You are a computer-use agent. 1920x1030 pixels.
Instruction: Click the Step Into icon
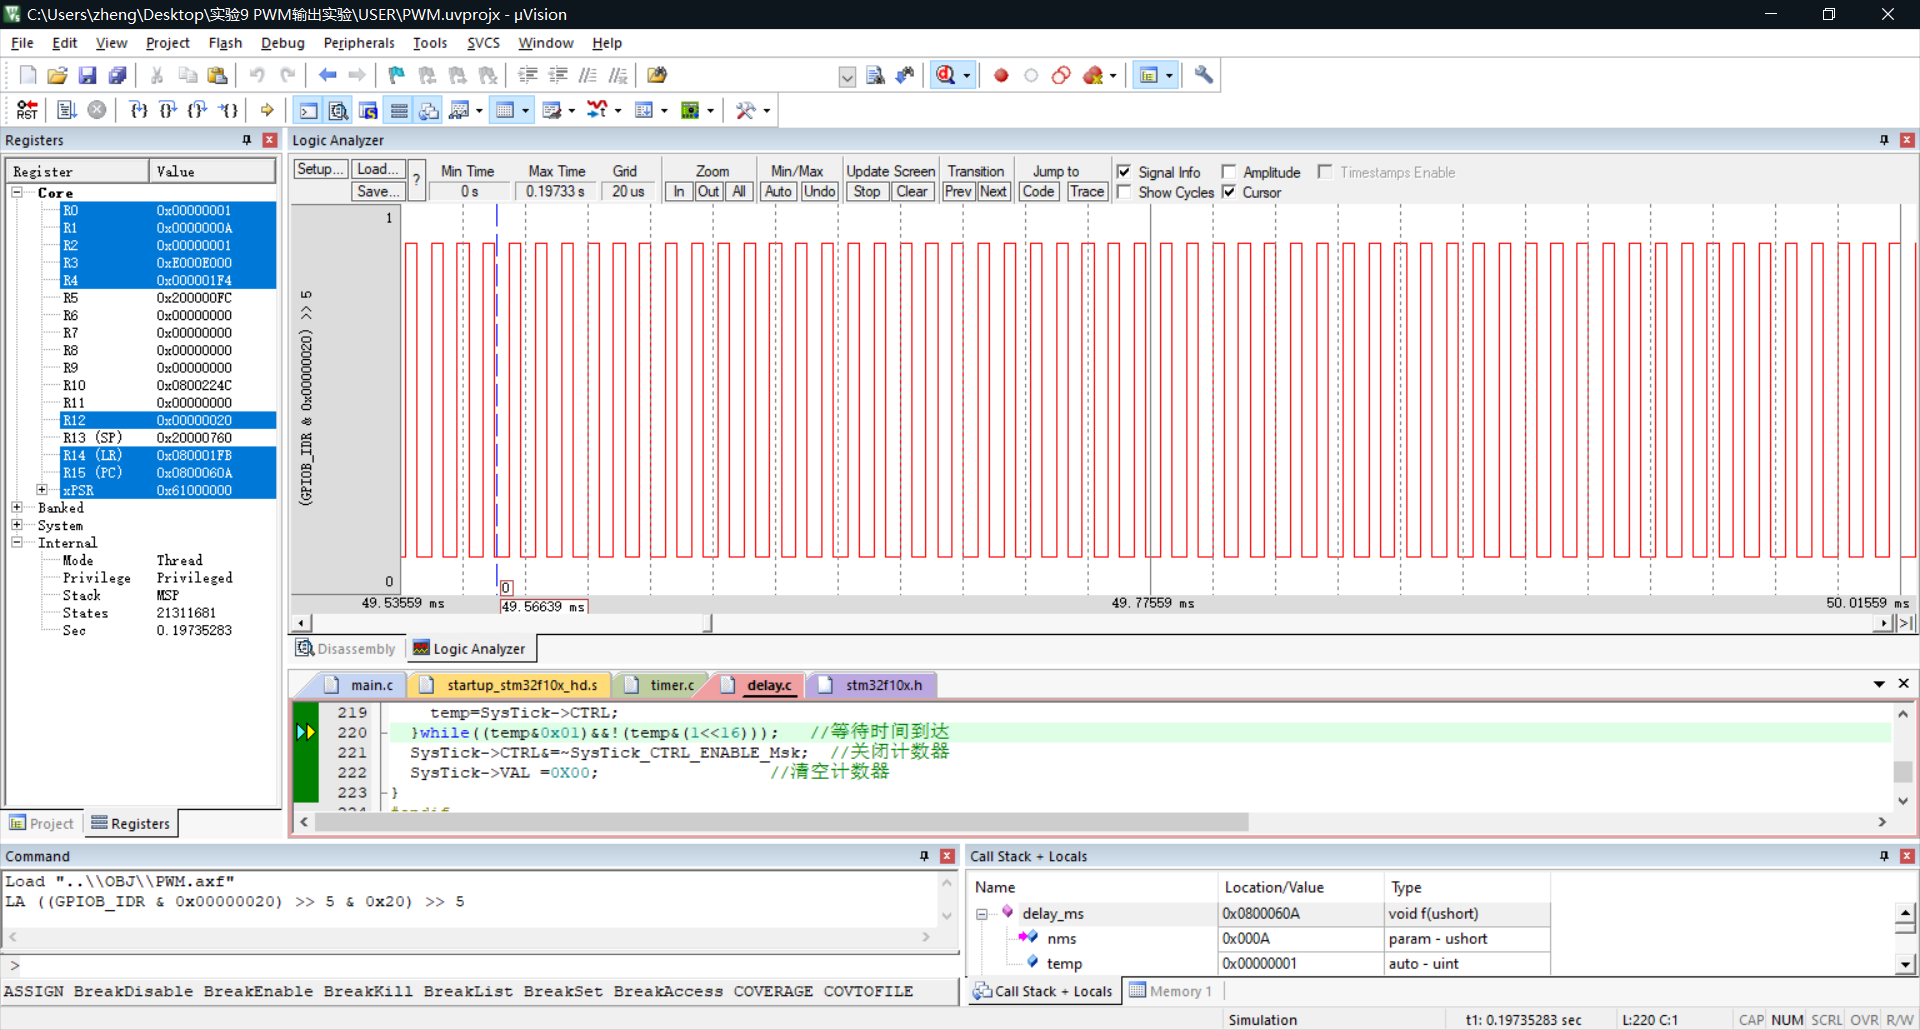pyautogui.click(x=139, y=110)
